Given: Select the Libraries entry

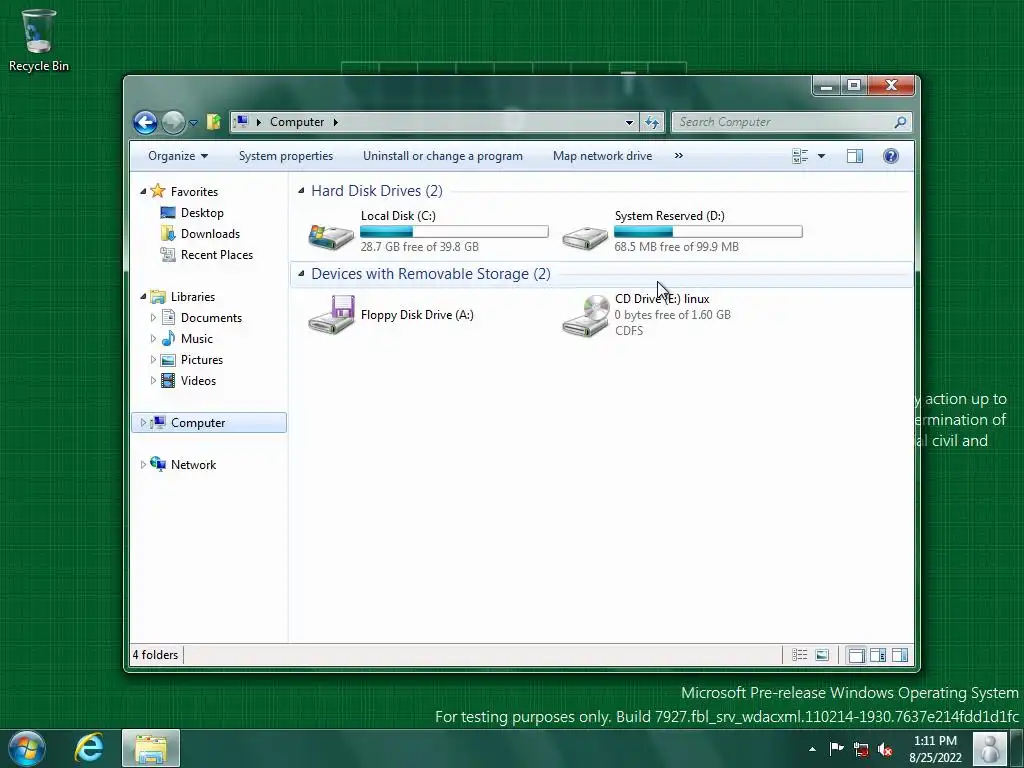Looking at the screenshot, I should (183, 296).
